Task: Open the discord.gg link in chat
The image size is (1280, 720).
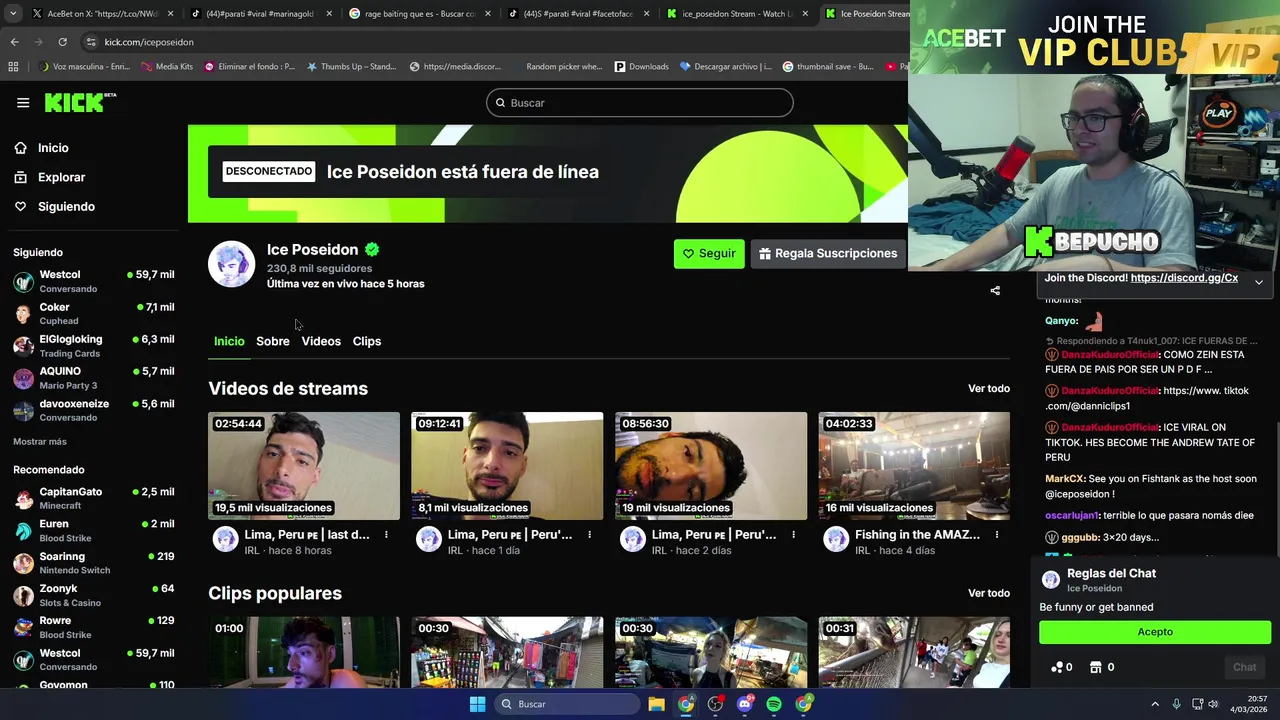Action: coord(1184,278)
